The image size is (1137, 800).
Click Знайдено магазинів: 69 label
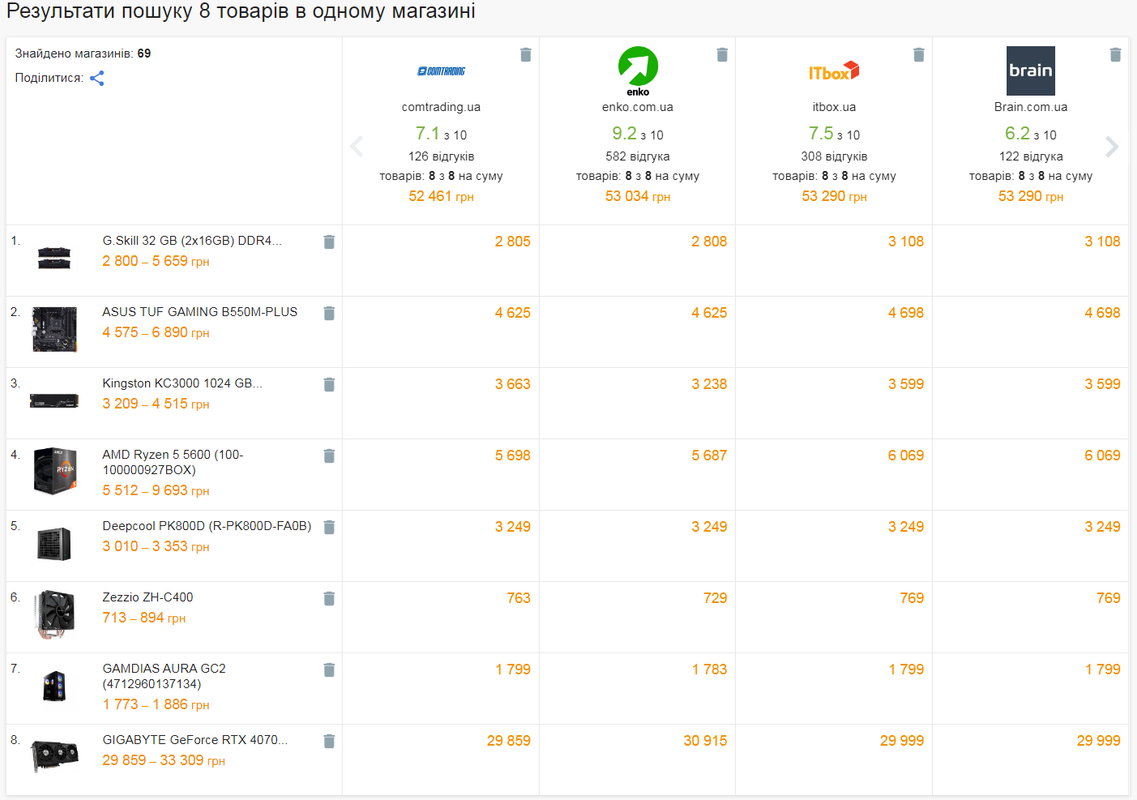click(x=83, y=54)
